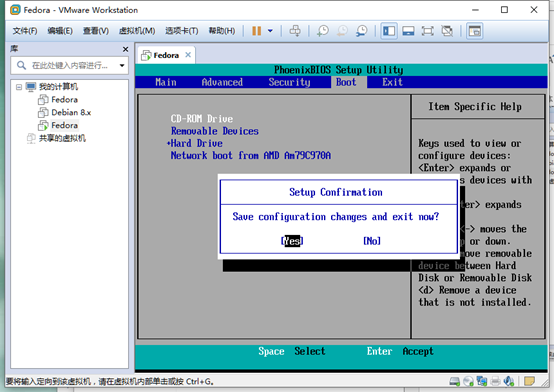
Task: Collapse the 我的计算机 tree node
Action: tap(19, 87)
